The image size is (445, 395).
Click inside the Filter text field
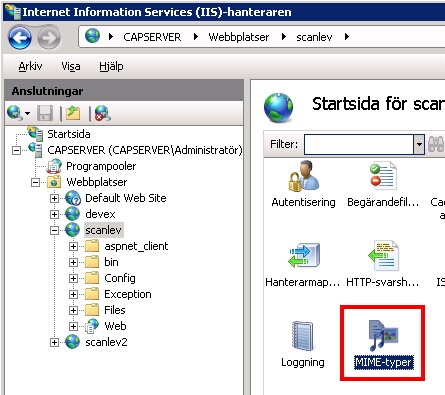click(359, 144)
